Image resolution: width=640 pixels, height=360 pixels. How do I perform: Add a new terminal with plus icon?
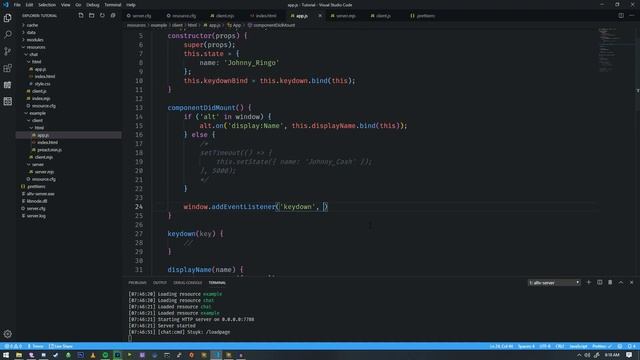tap(589, 282)
